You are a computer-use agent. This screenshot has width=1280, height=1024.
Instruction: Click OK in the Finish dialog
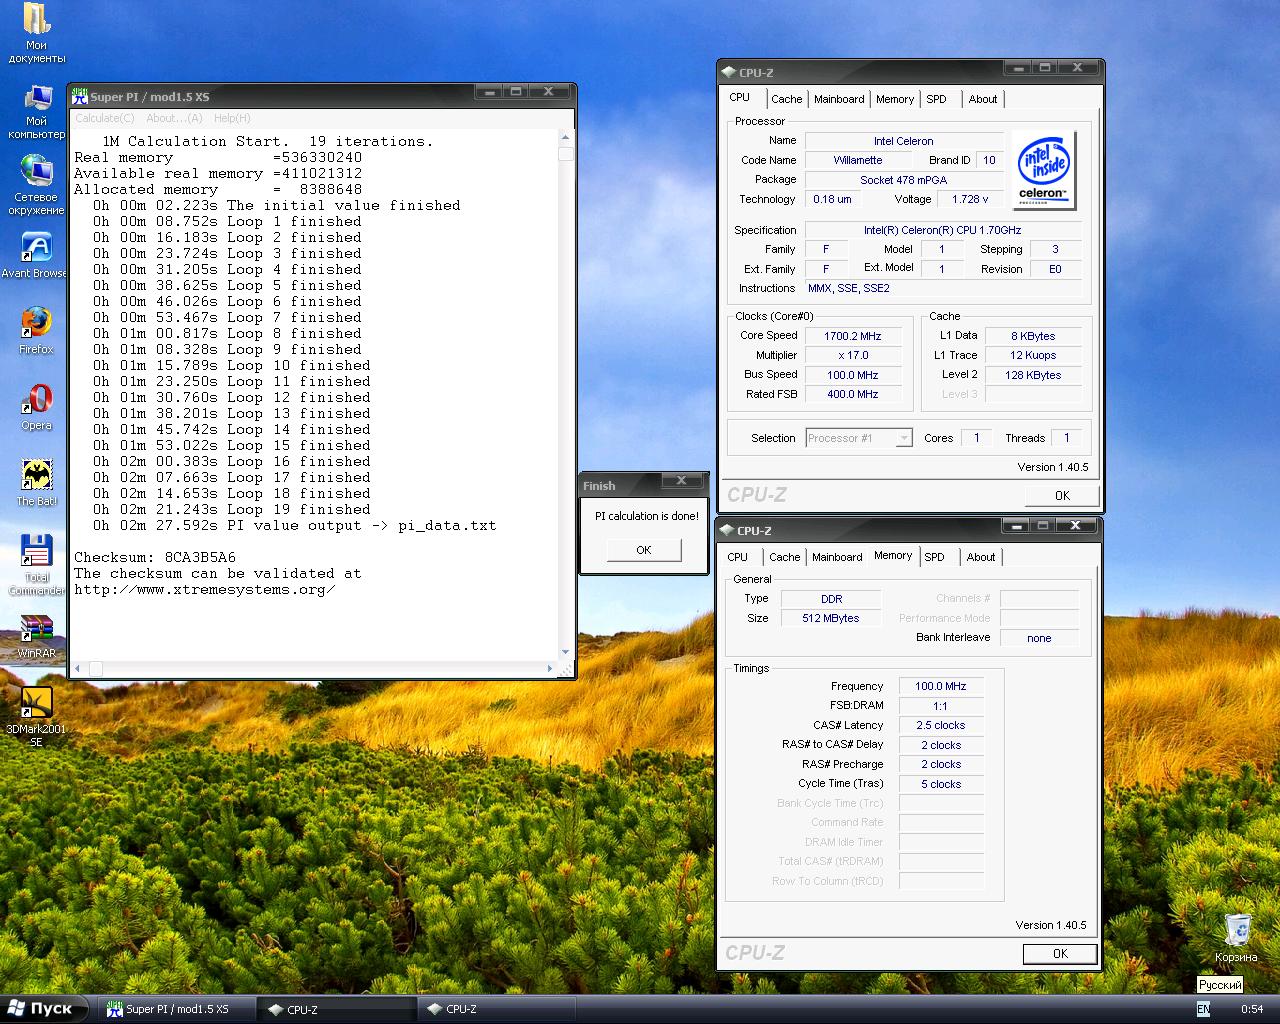[644, 550]
